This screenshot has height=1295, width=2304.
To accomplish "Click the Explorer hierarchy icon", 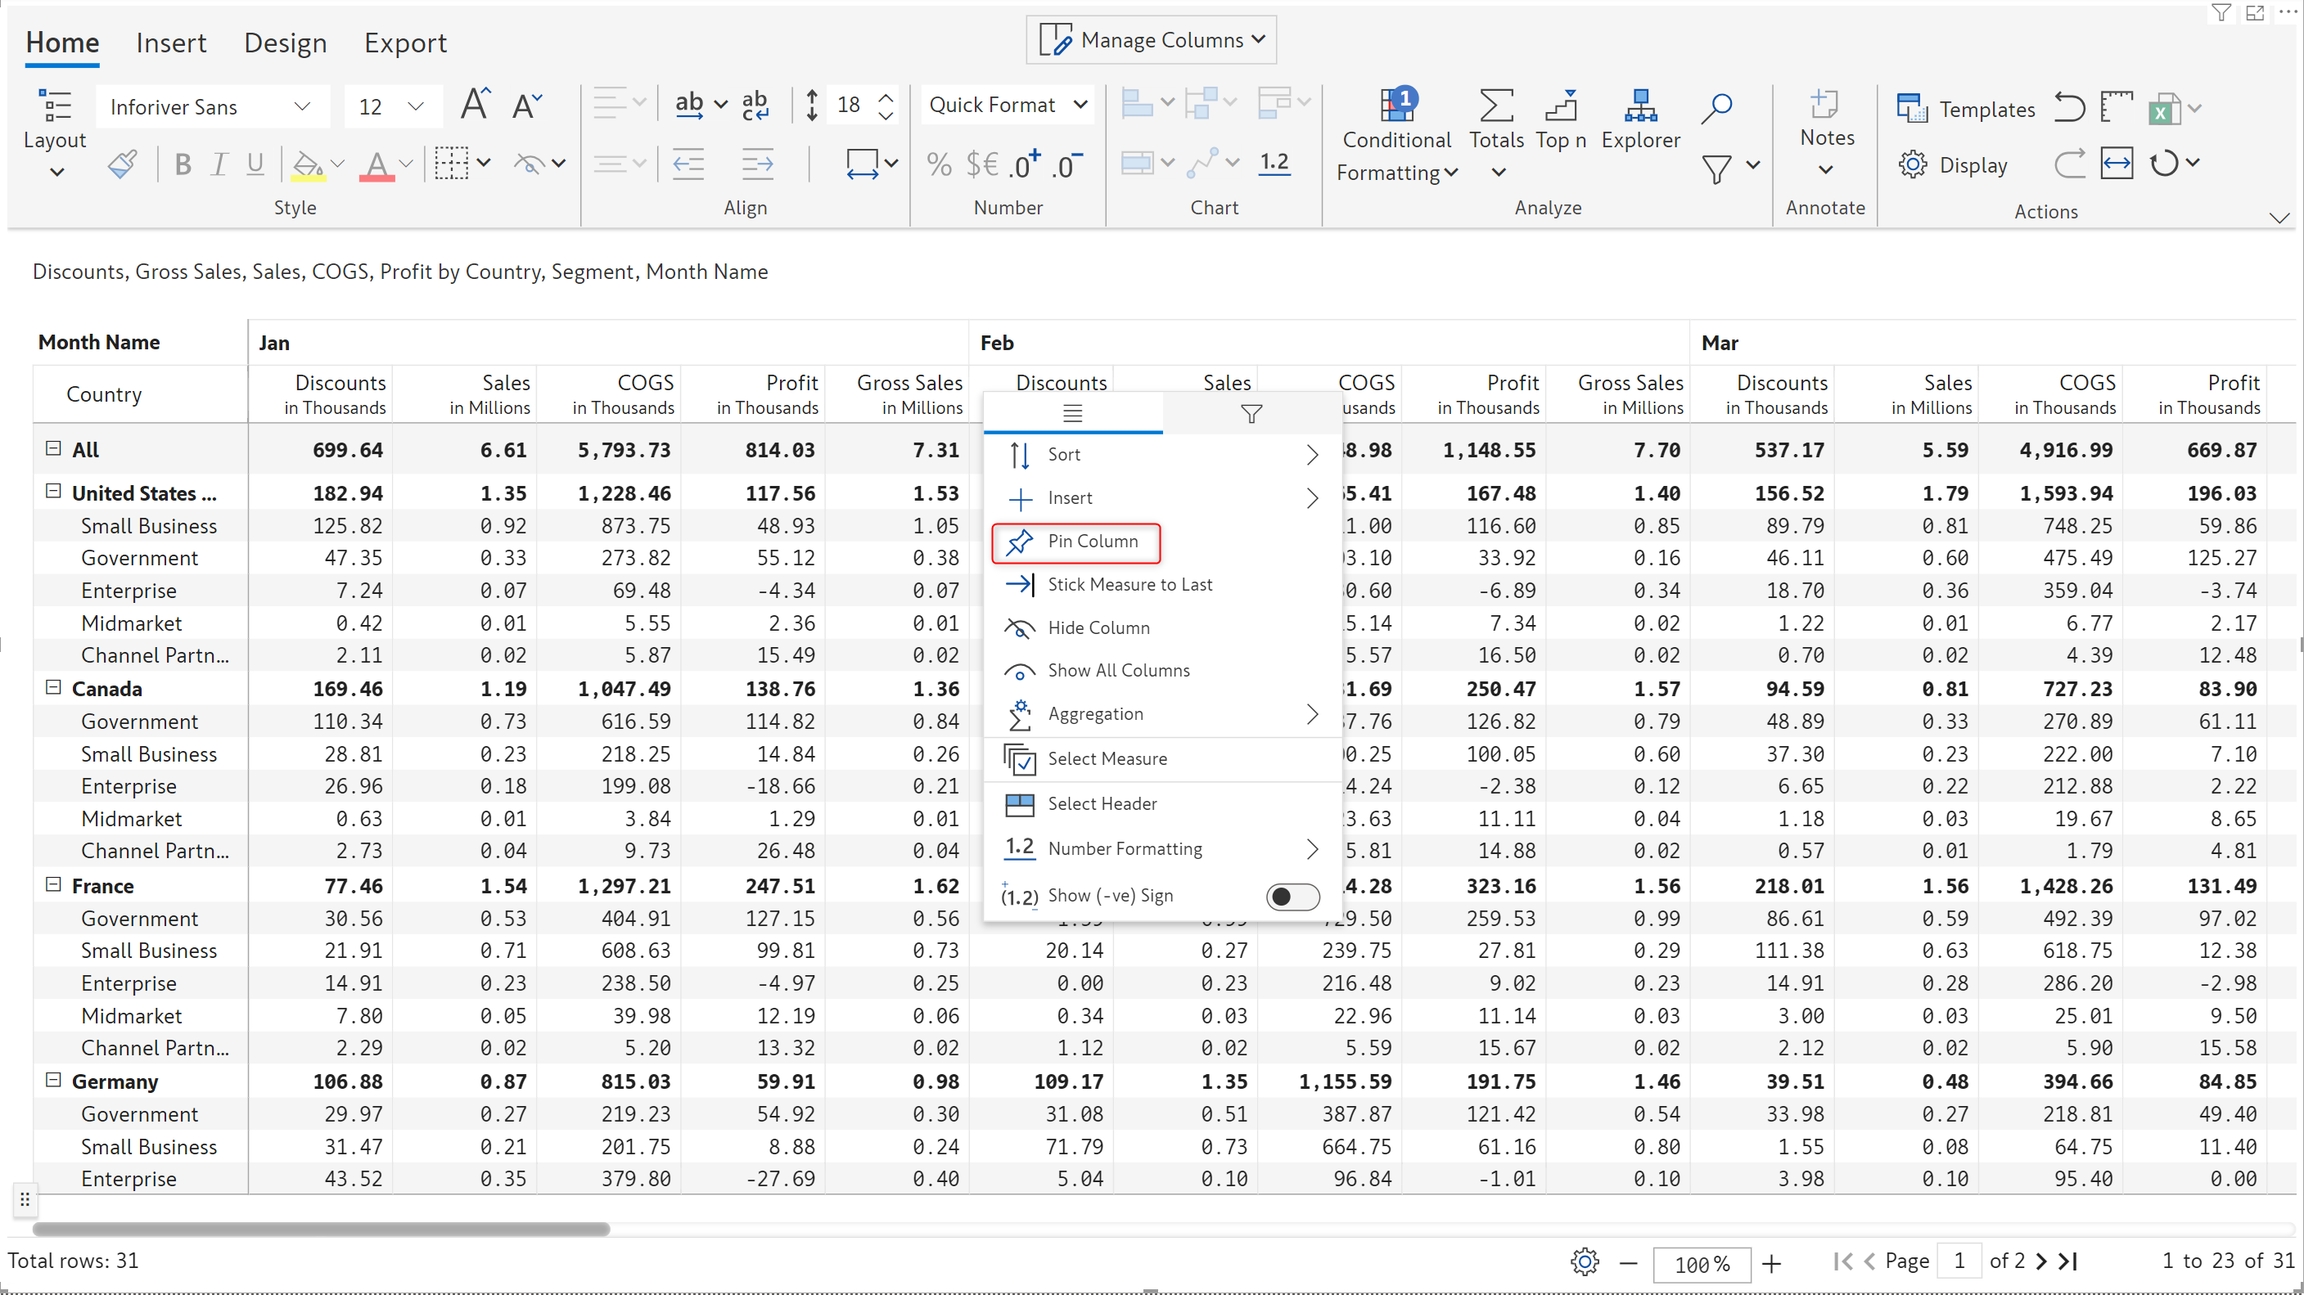I will (x=1640, y=105).
